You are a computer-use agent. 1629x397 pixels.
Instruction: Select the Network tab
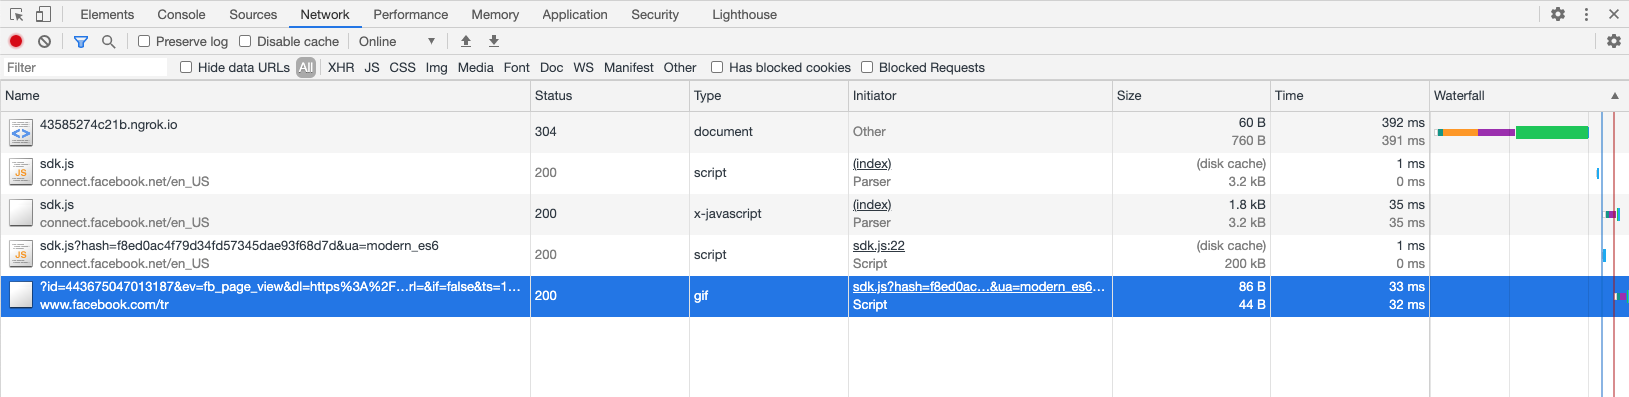point(325,14)
